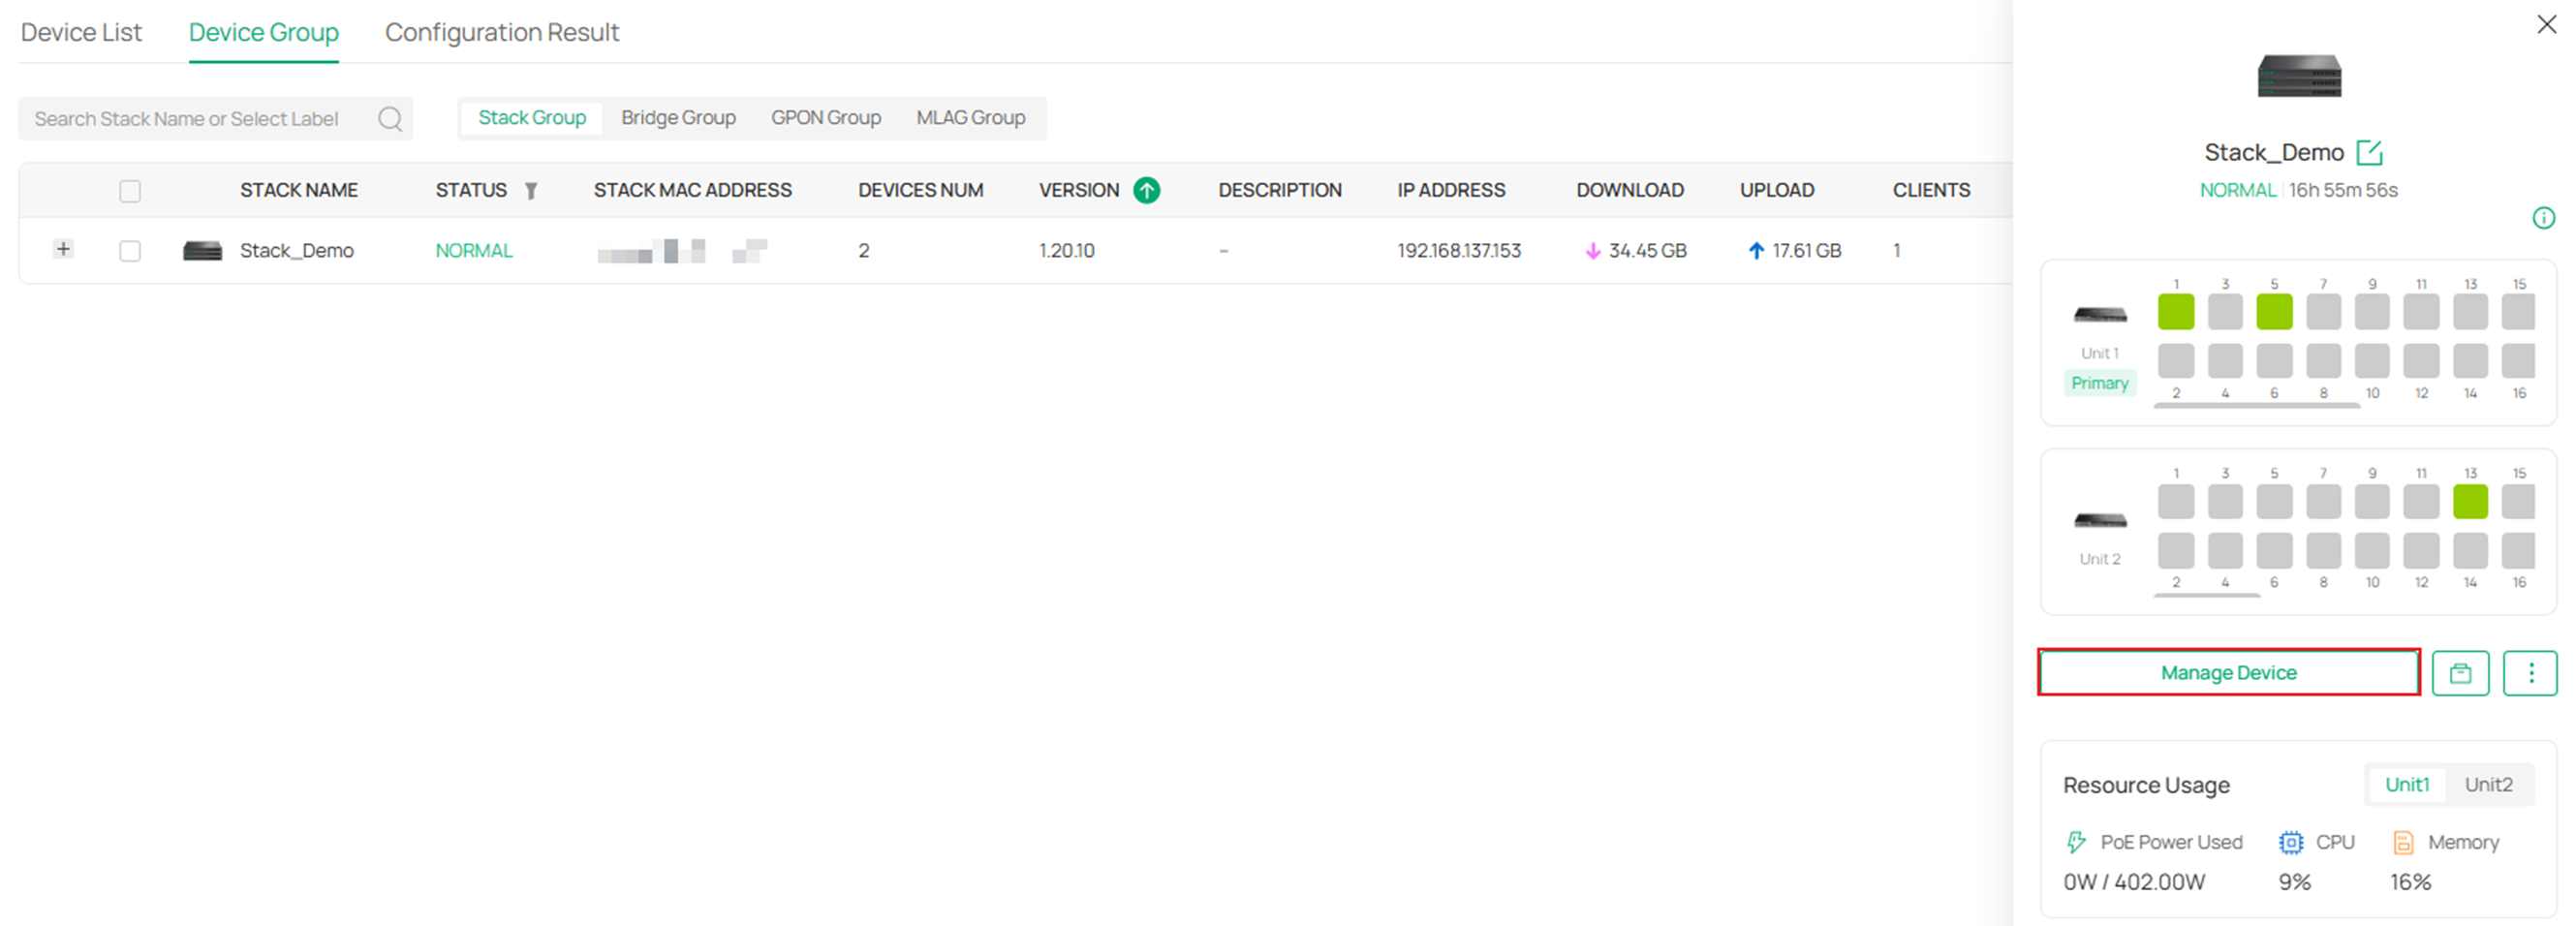Click green port 13 on Unit 2
Screen dimensions: 2576x926
point(2469,502)
